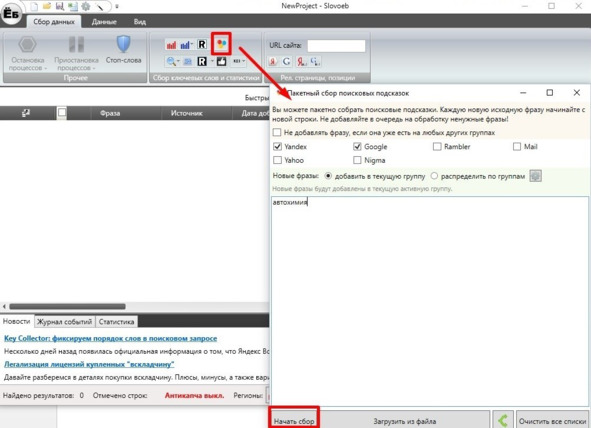Viewport: 591px width, 428px height.
Task: Uncheck the Yandex checkbox
Action: pyautogui.click(x=277, y=147)
